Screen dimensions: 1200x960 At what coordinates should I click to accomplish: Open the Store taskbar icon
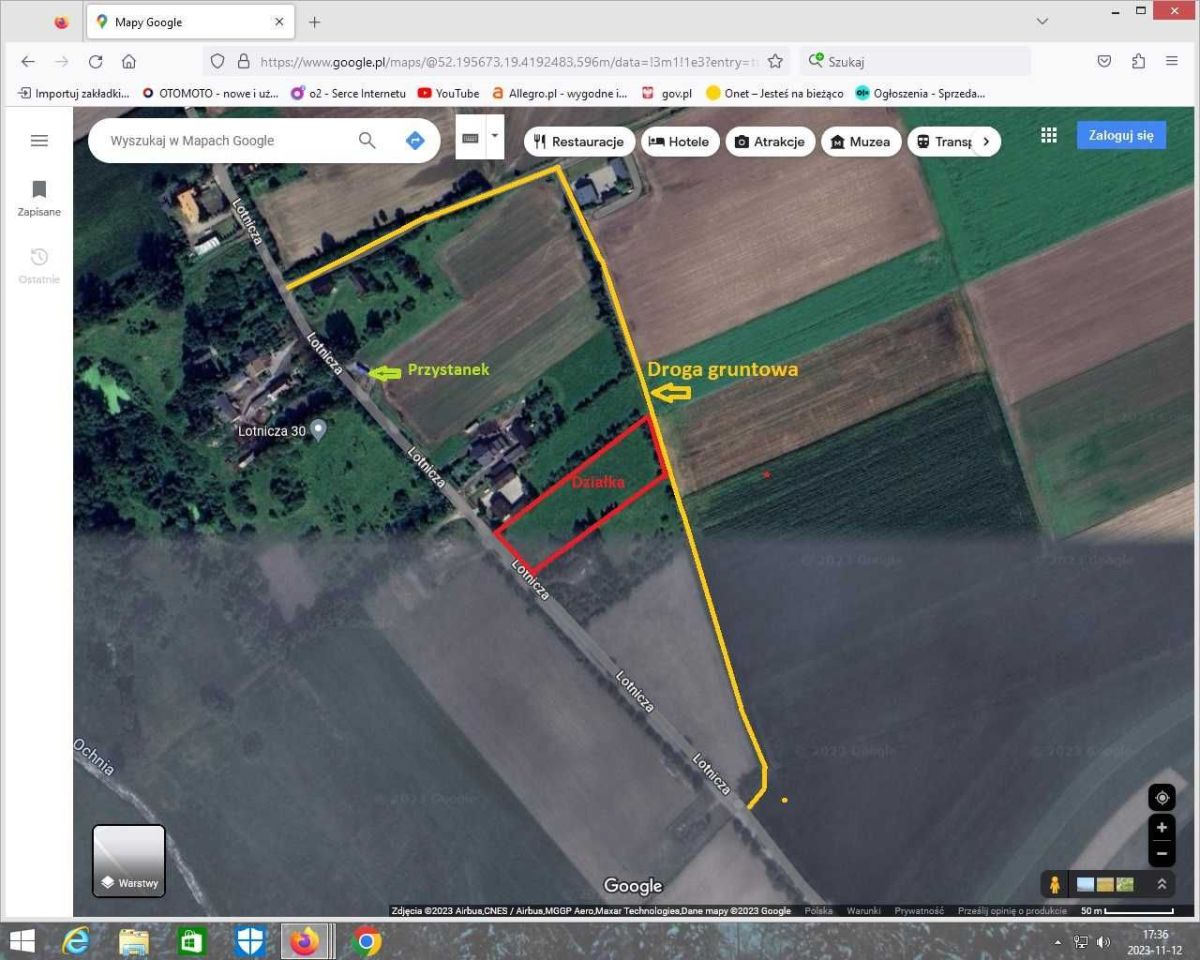click(192, 941)
